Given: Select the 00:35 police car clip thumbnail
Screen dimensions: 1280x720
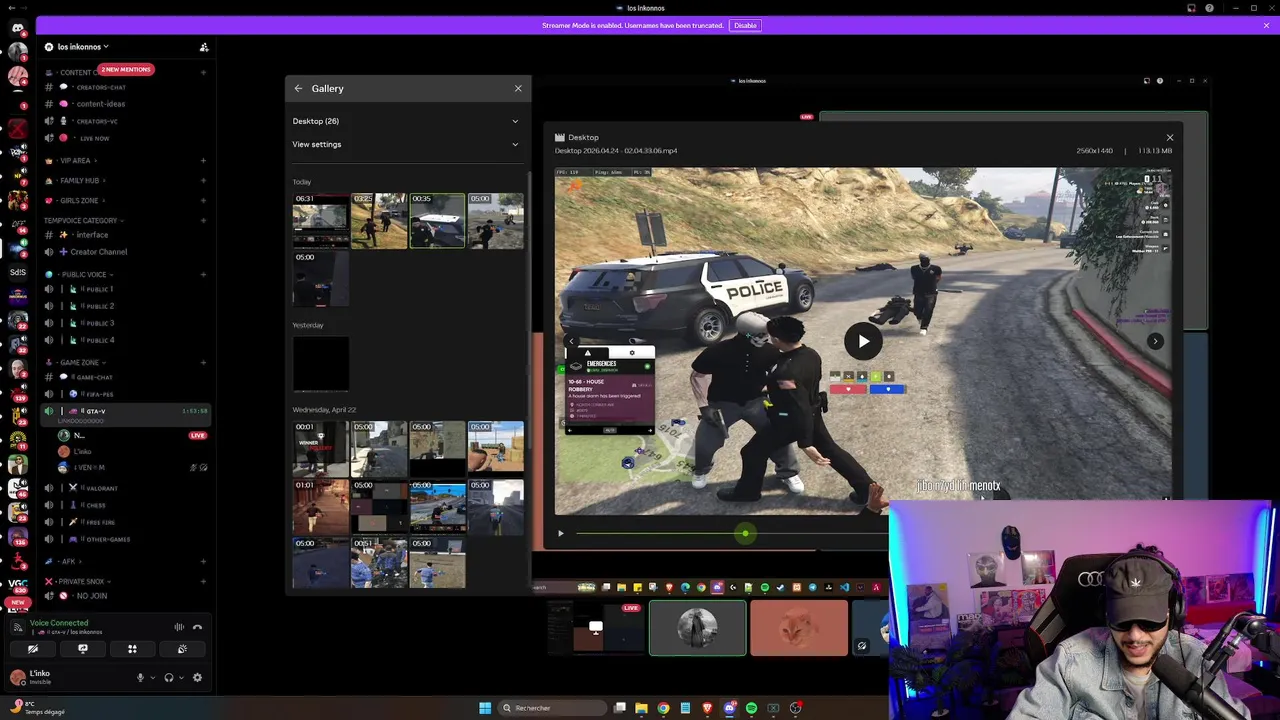Looking at the screenshot, I should 437,220.
